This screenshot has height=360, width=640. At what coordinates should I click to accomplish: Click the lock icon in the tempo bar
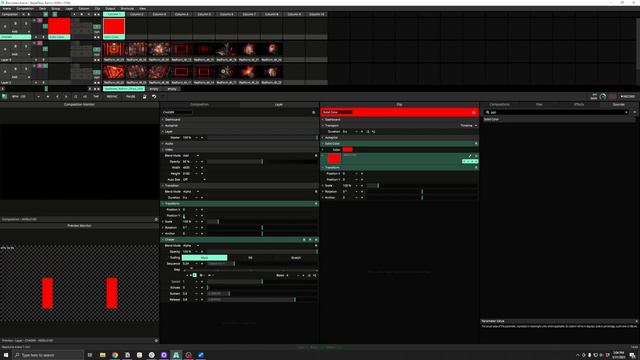144,97
